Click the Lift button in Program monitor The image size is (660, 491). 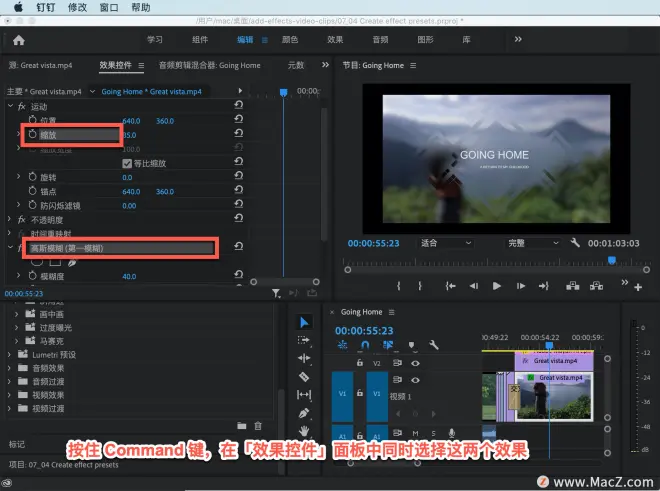point(572,286)
